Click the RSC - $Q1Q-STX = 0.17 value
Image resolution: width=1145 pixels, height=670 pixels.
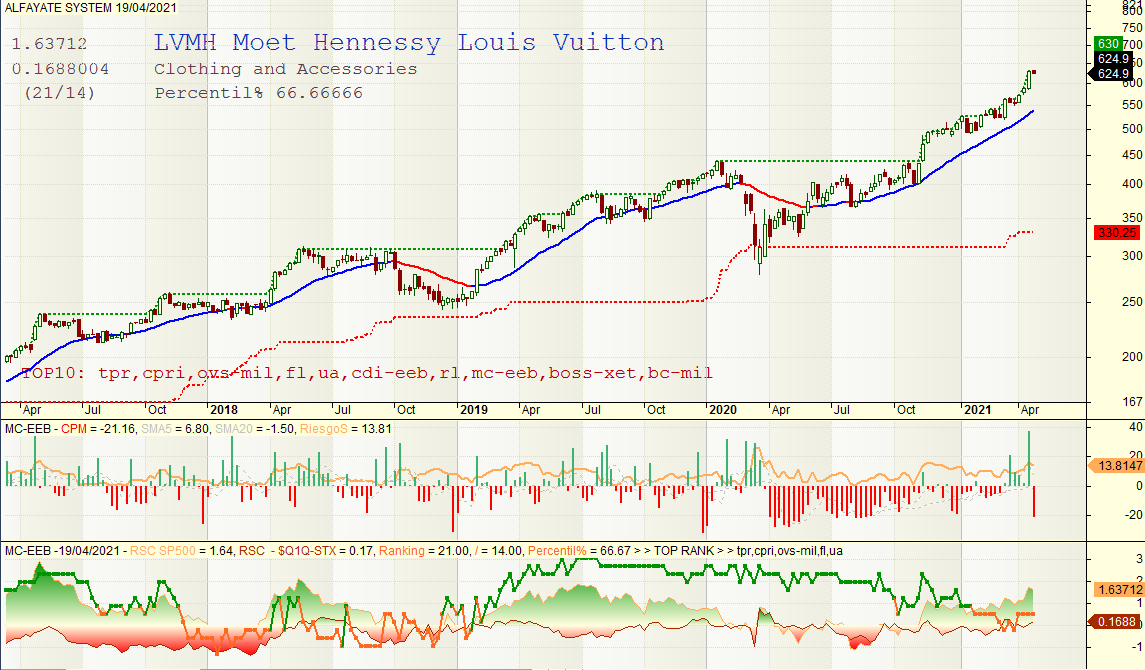[x=307, y=551]
